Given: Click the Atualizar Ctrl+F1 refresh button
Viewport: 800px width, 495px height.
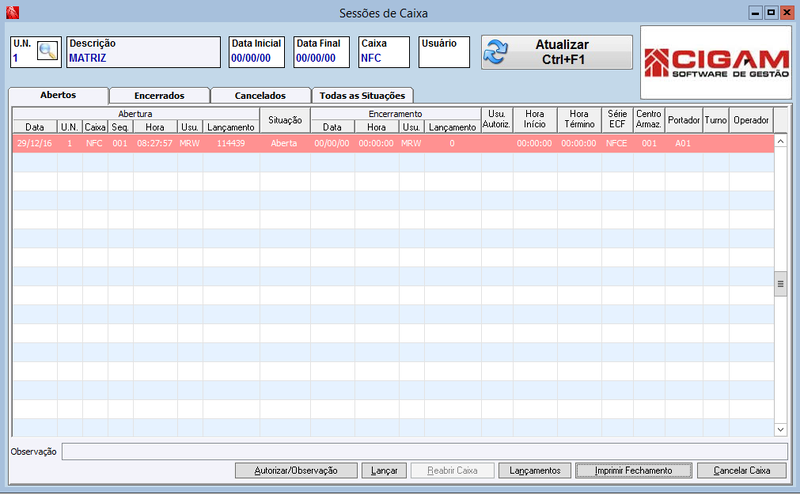Looking at the screenshot, I should coord(557,52).
